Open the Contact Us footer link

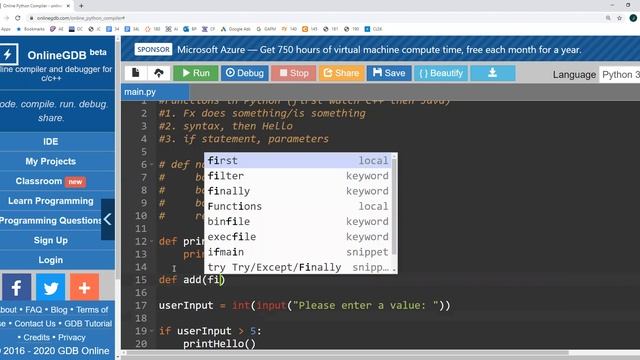(x=35, y=324)
